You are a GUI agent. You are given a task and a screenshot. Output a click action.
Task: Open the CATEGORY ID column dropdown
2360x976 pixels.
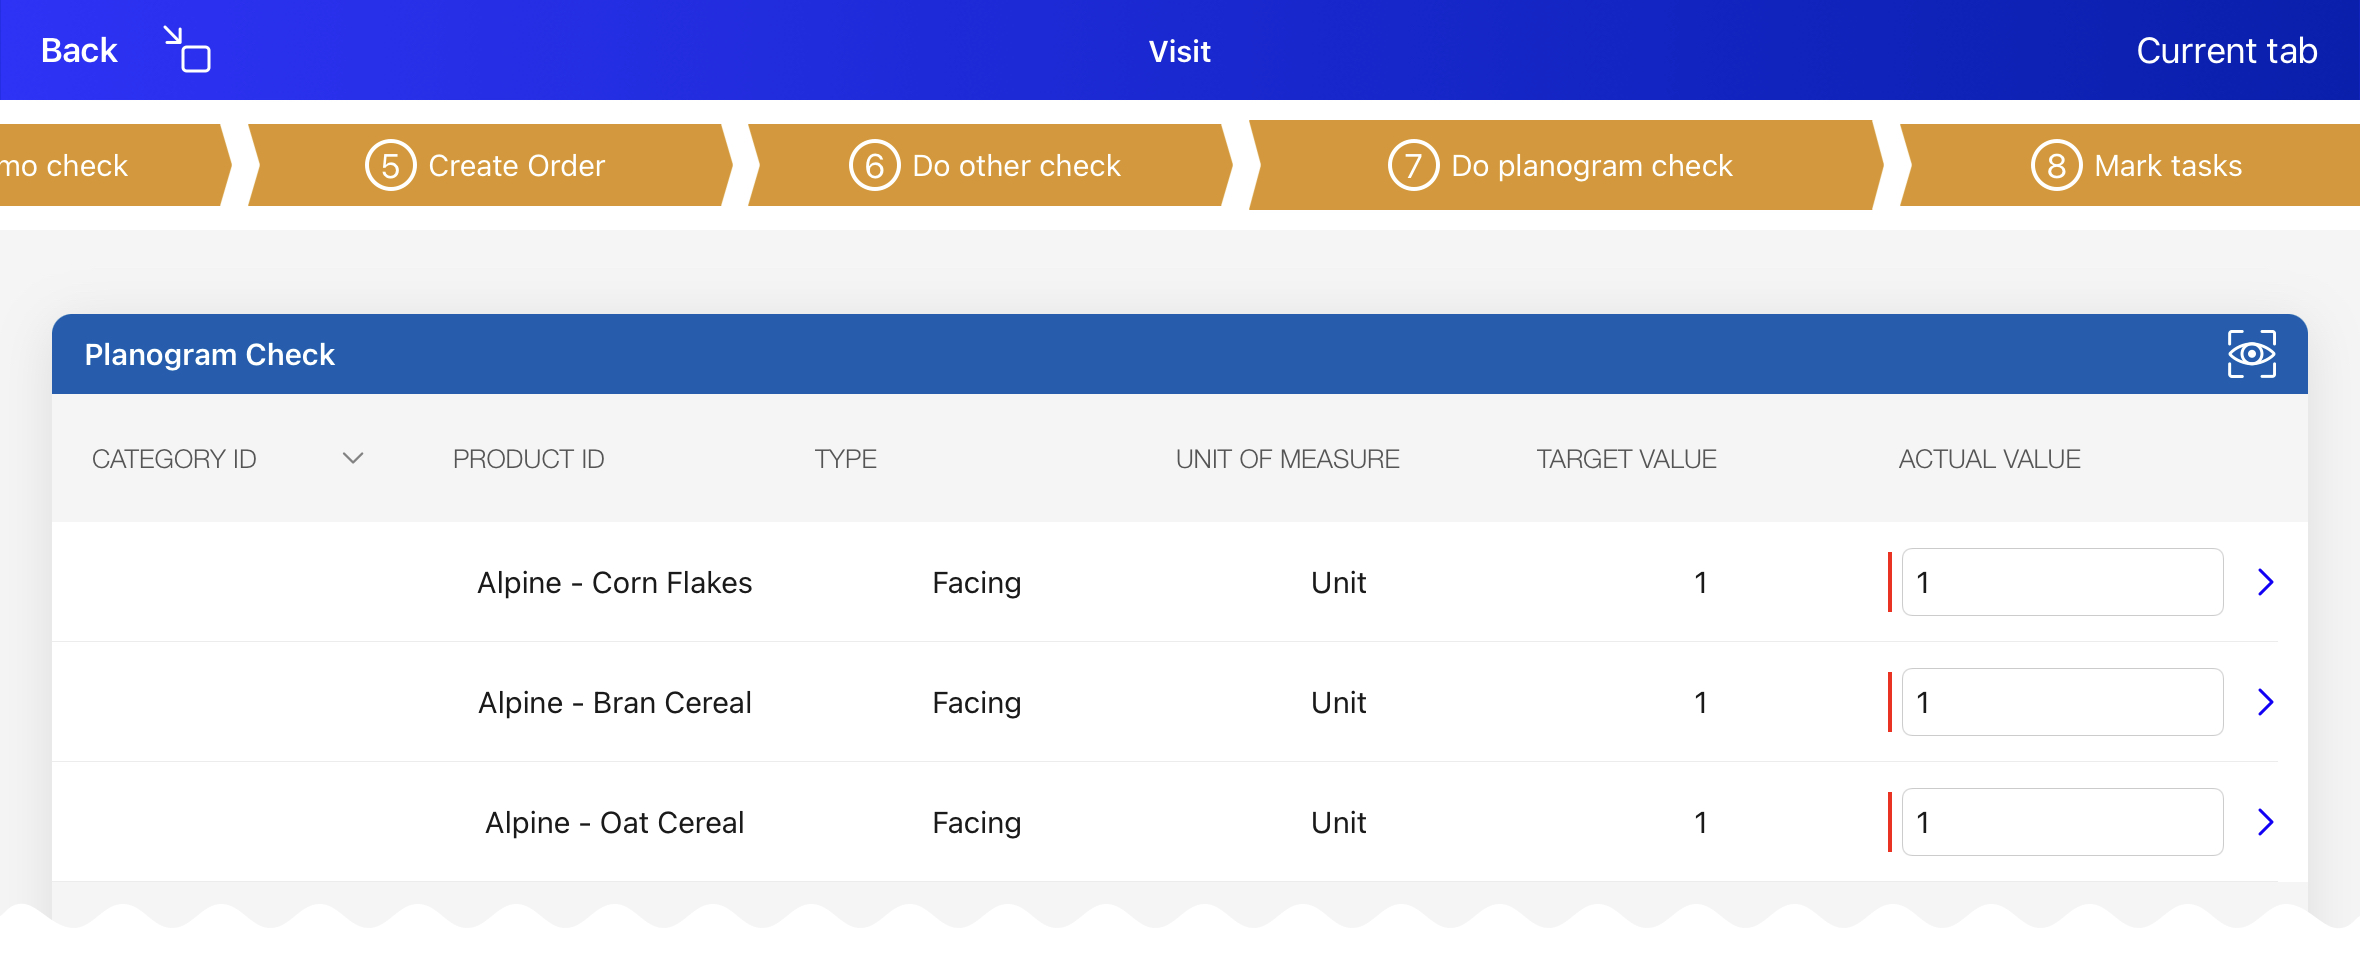[x=352, y=458]
